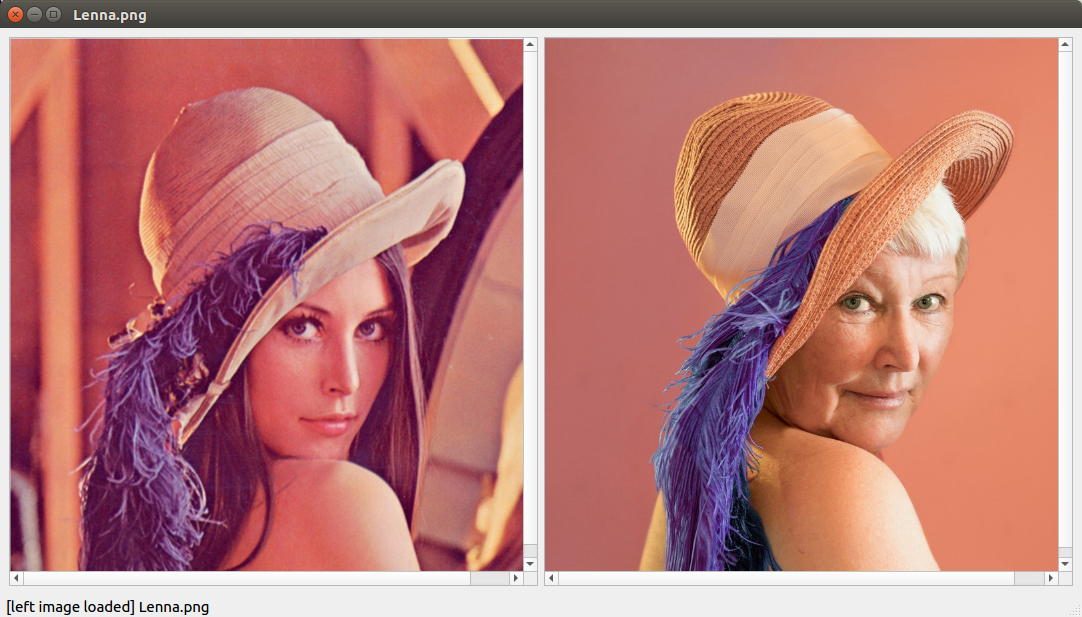This screenshot has height=617, width=1082.
Task: Click the up arrow of right image's vertical scrollbar
Action: (x=1065, y=45)
